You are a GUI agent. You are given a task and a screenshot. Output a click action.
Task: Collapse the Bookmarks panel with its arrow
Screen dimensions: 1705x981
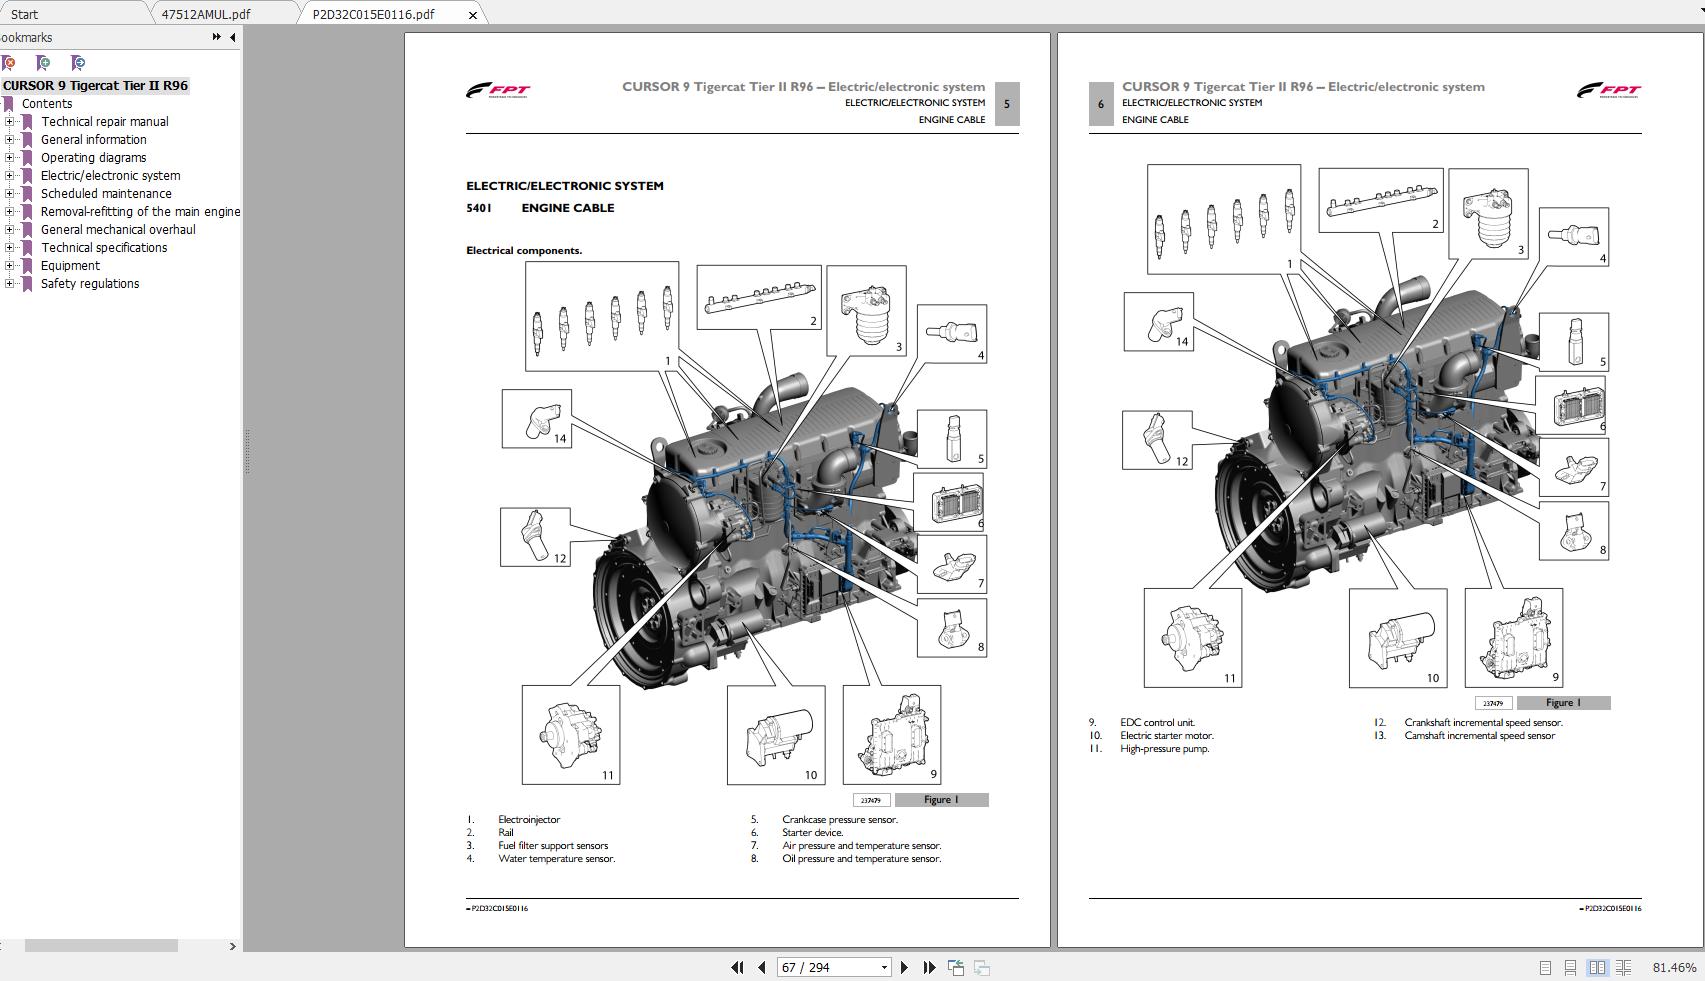(232, 37)
